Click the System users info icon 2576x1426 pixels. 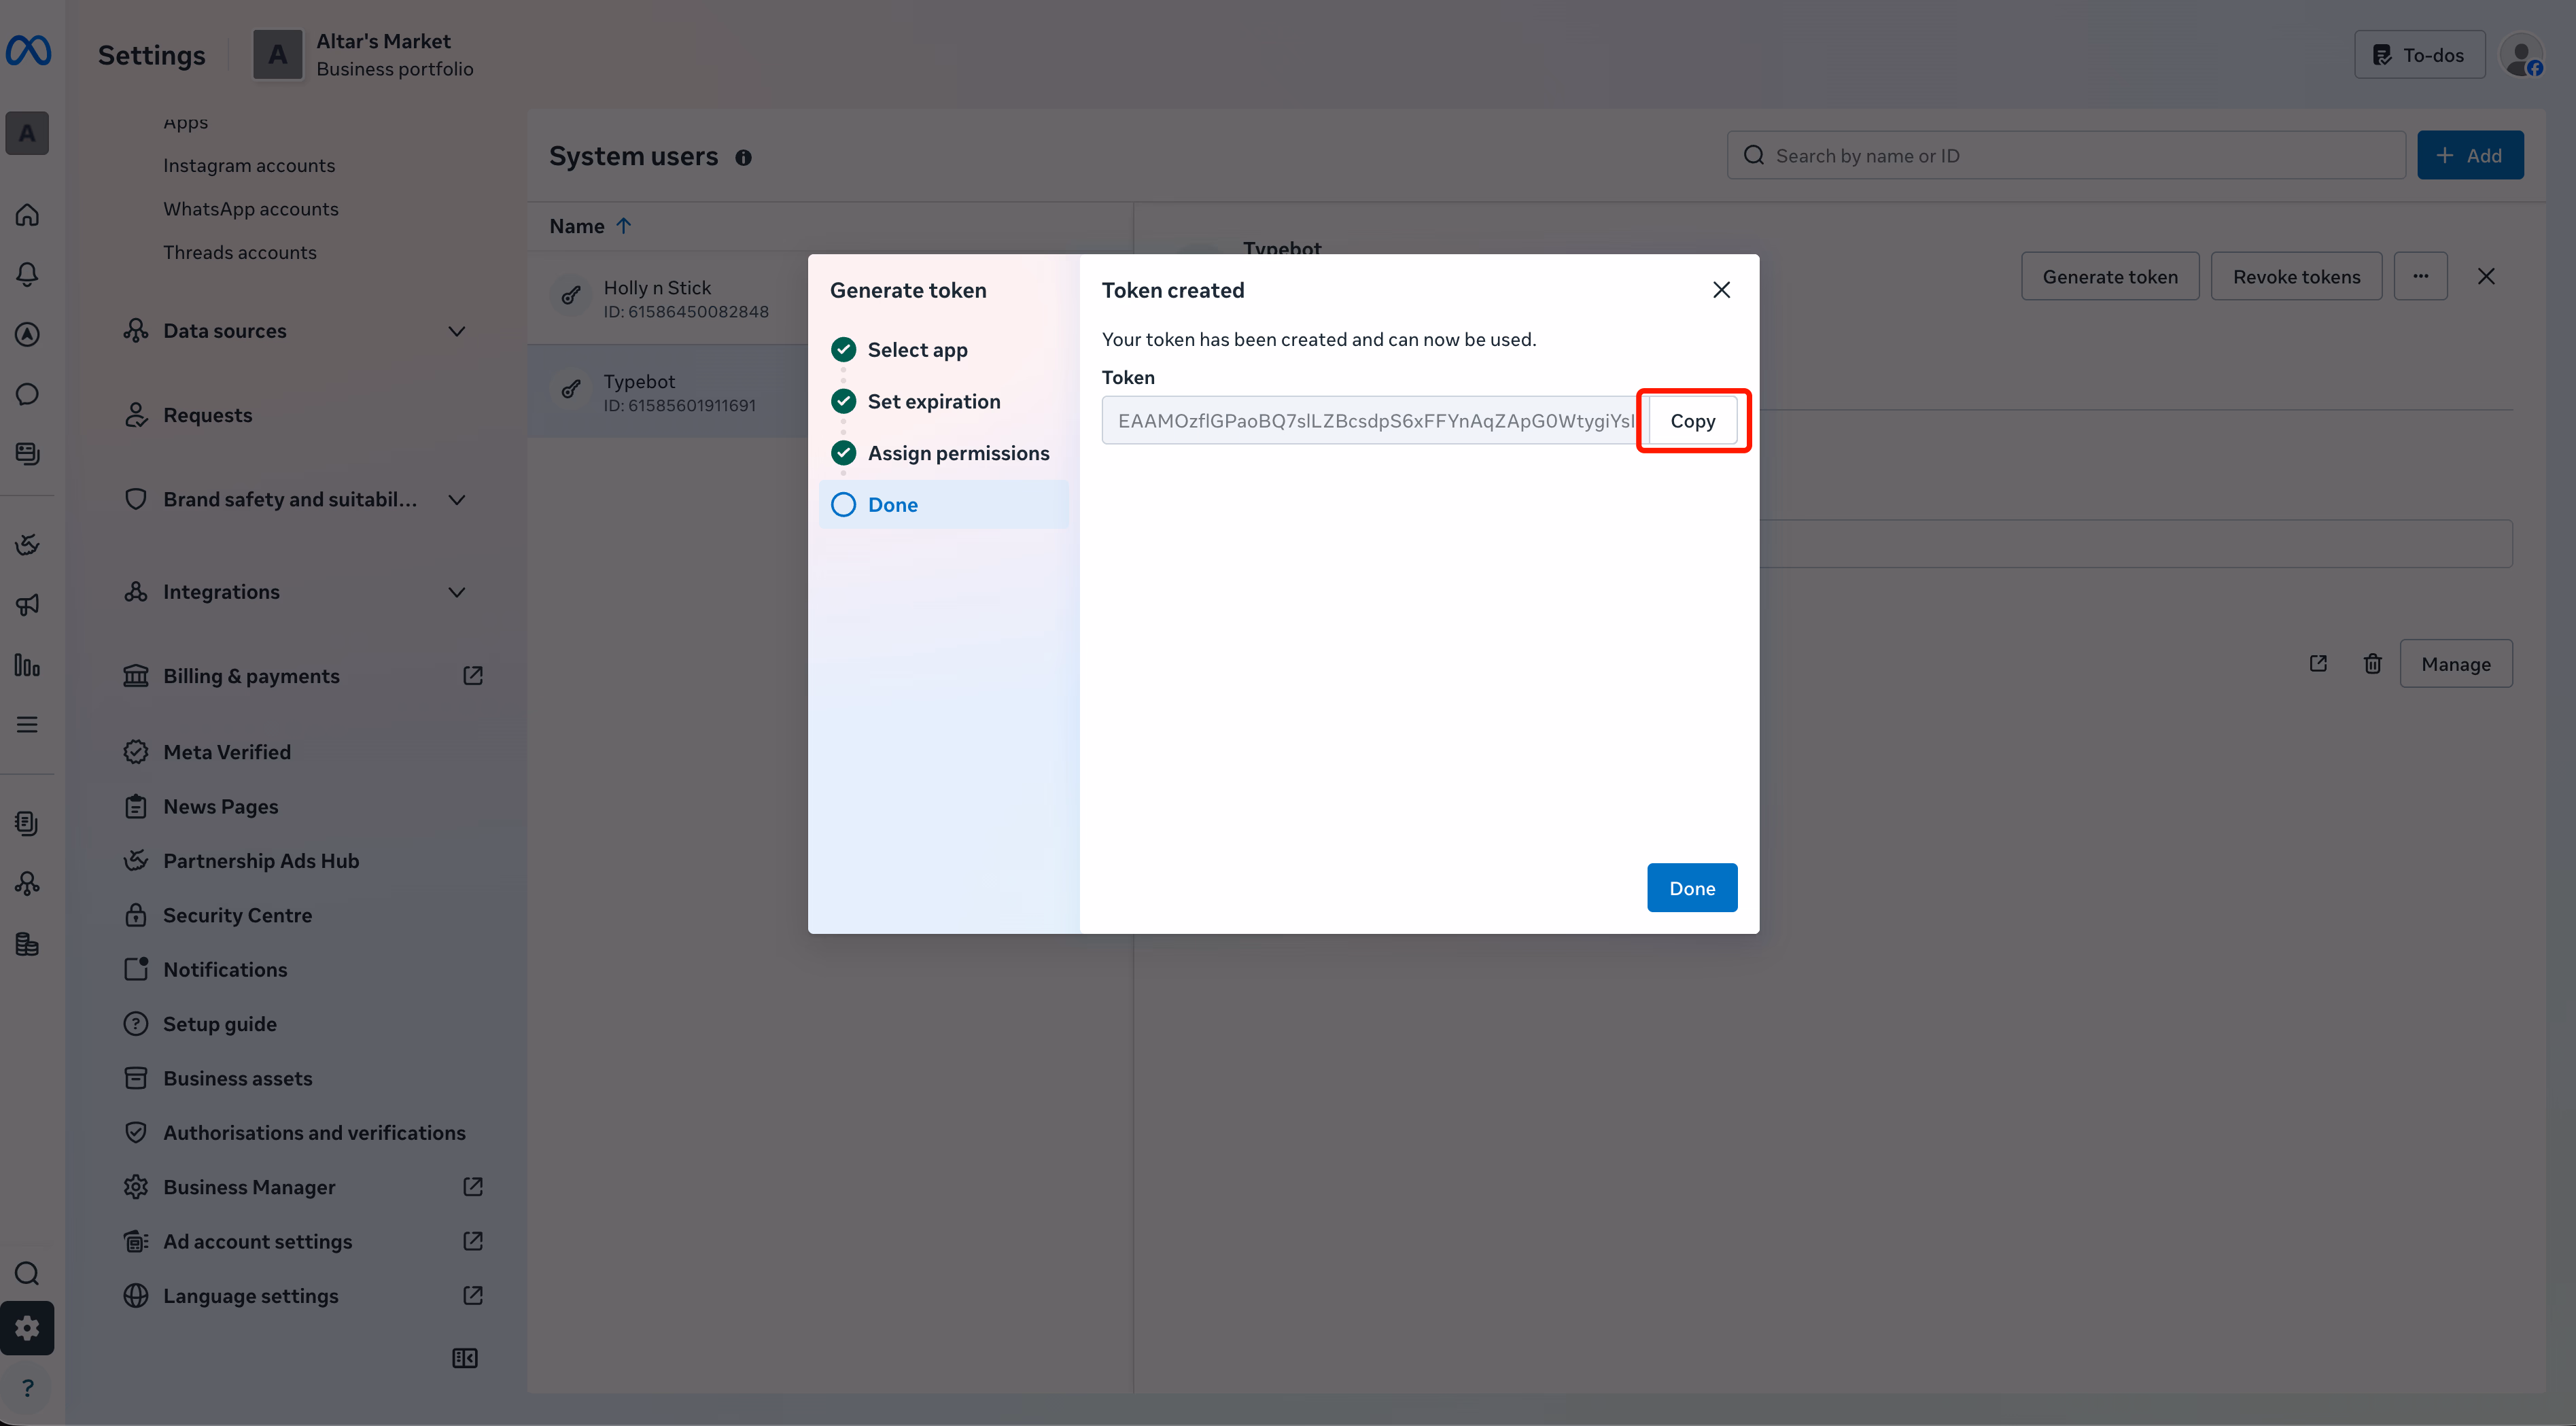[x=743, y=158]
